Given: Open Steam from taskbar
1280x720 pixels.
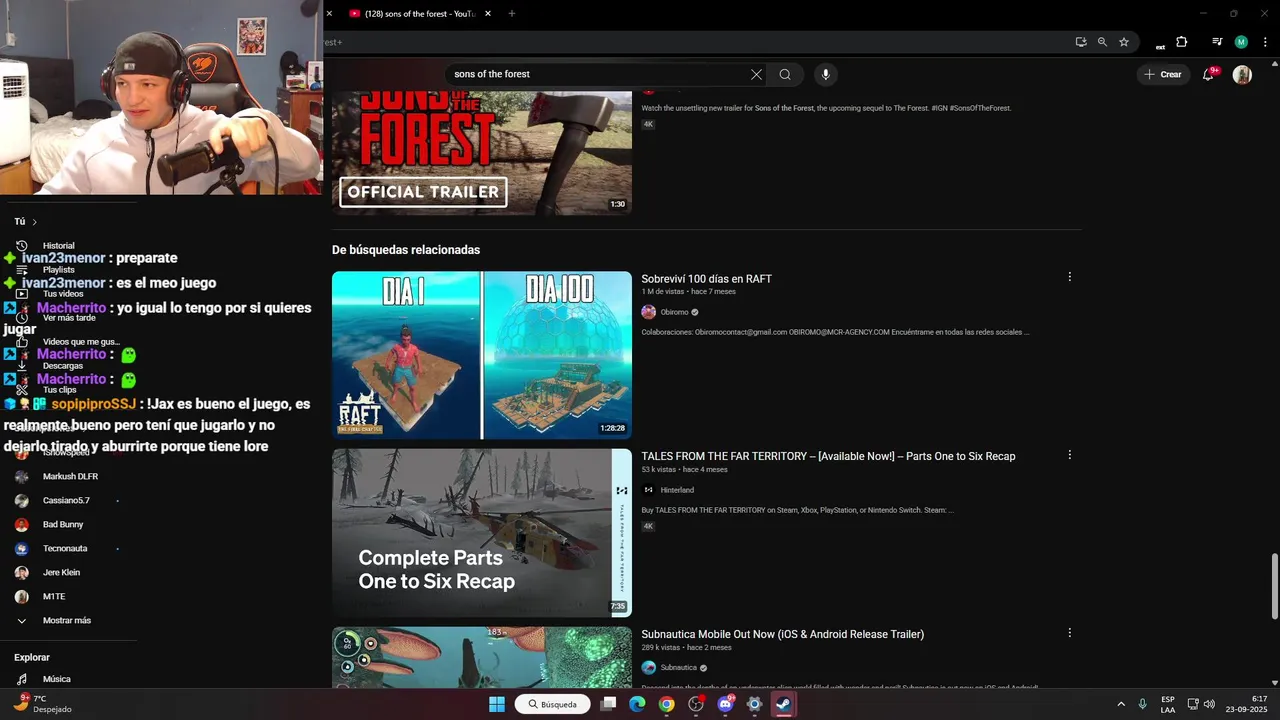Looking at the screenshot, I should point(784,704).
